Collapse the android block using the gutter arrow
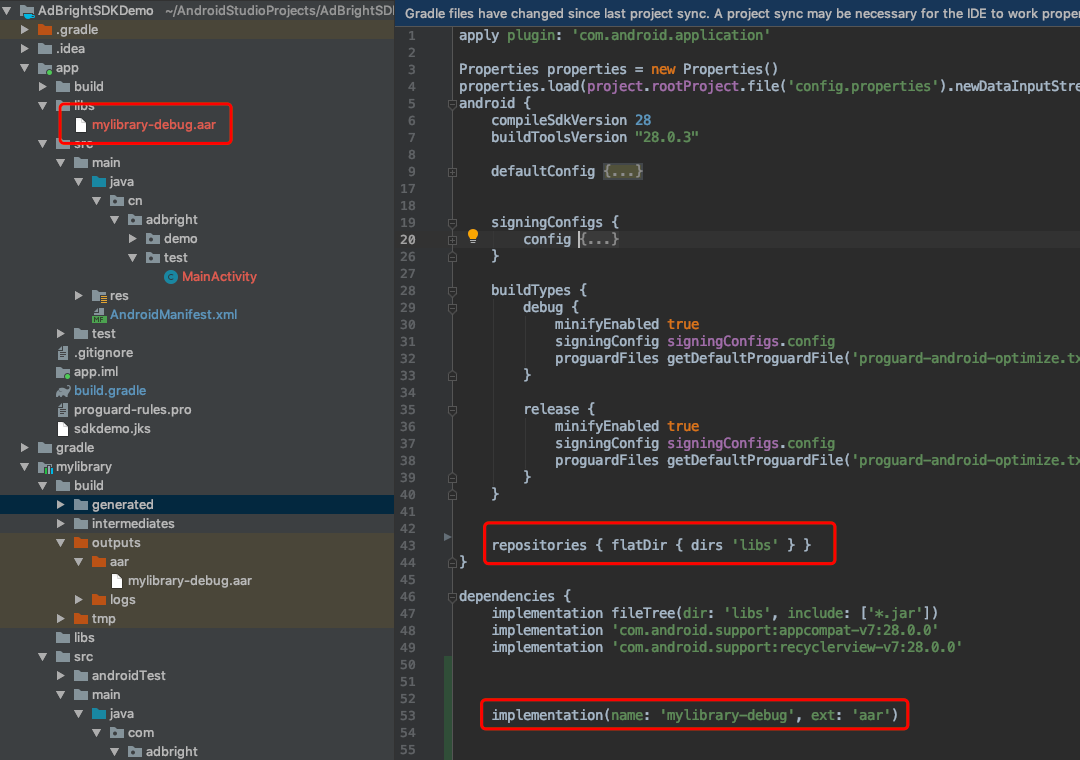This screenshot has height=760, width=1080. [x=452, y=102]
